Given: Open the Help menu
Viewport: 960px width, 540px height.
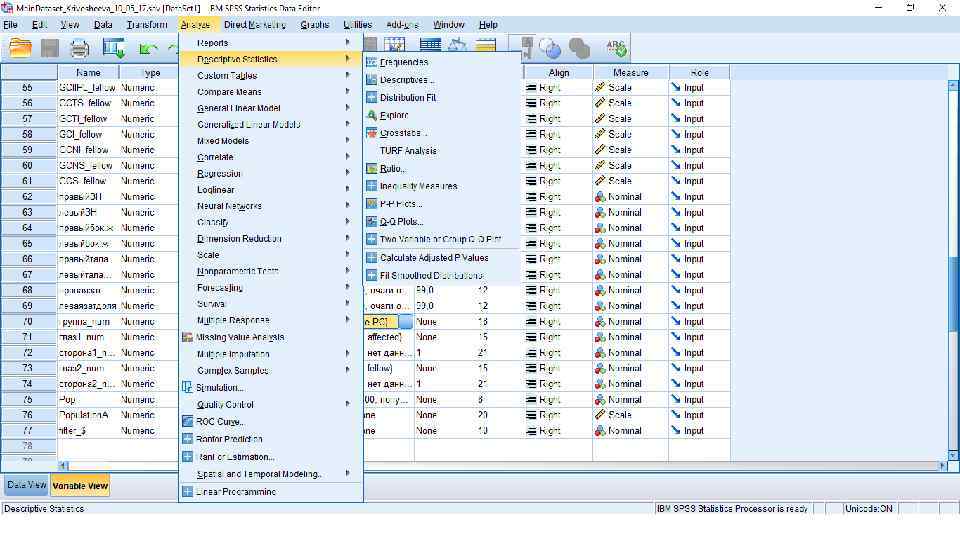Looking at the screenshot, I should tap(488, 25).
